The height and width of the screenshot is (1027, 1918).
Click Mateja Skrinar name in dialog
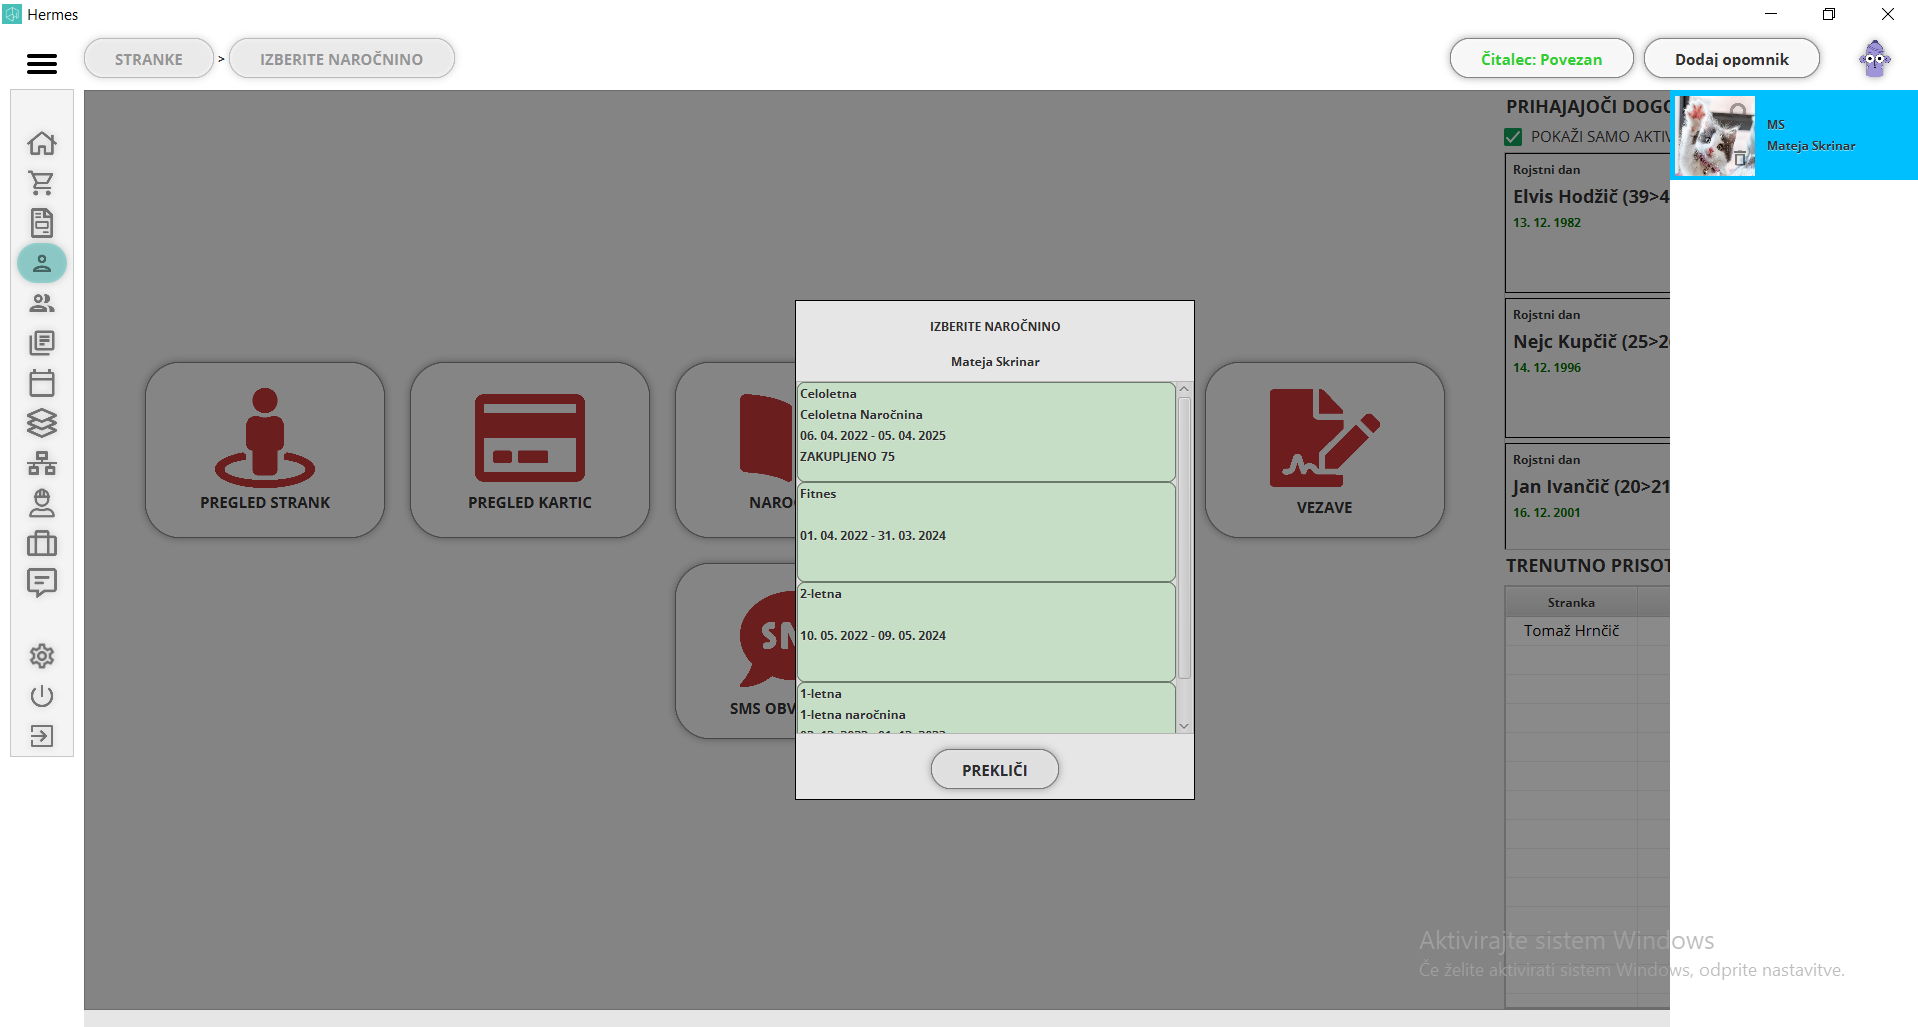995,362
